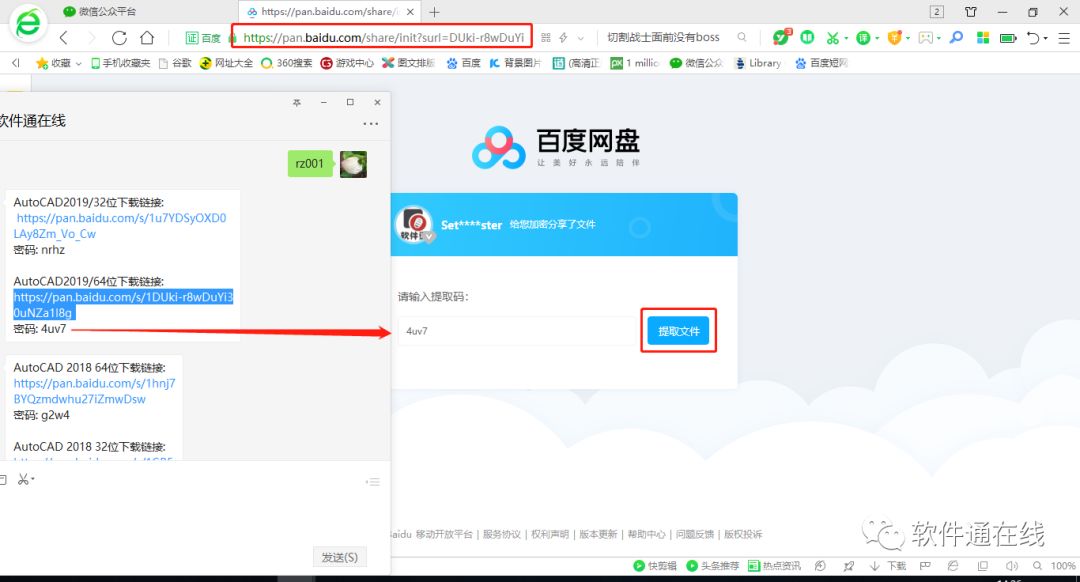Click the scissors screenshot icon in chat toolbar
This screenshot has height=582, width=1080.
(23, 479)
